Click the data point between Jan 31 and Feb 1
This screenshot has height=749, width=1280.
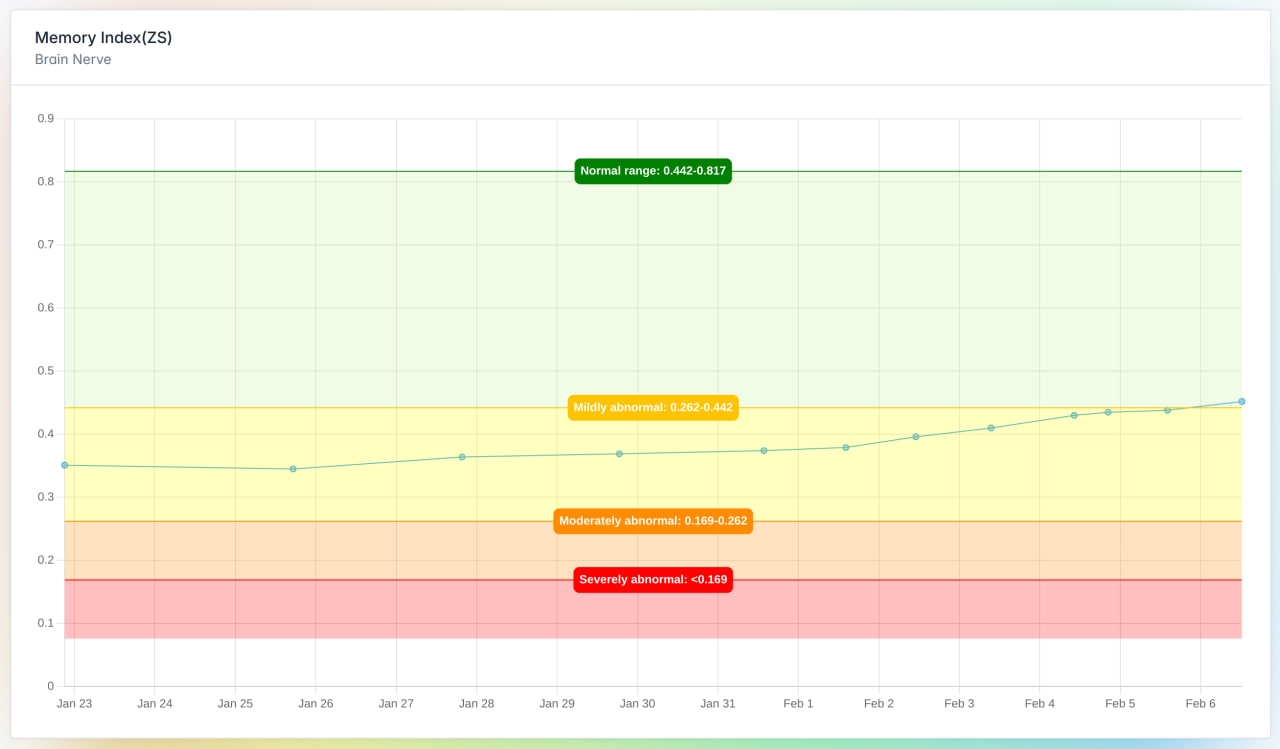click(x=764, y=451)
